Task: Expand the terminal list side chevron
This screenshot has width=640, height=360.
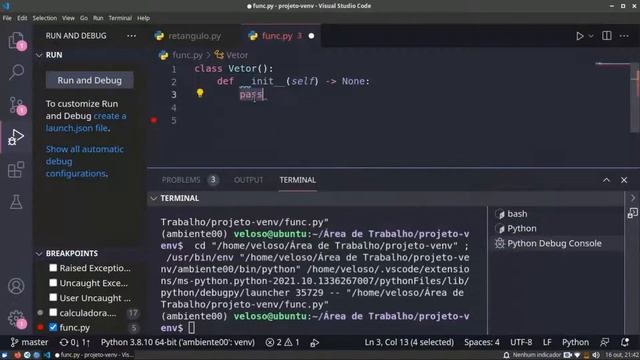Action: click(633, 198)
